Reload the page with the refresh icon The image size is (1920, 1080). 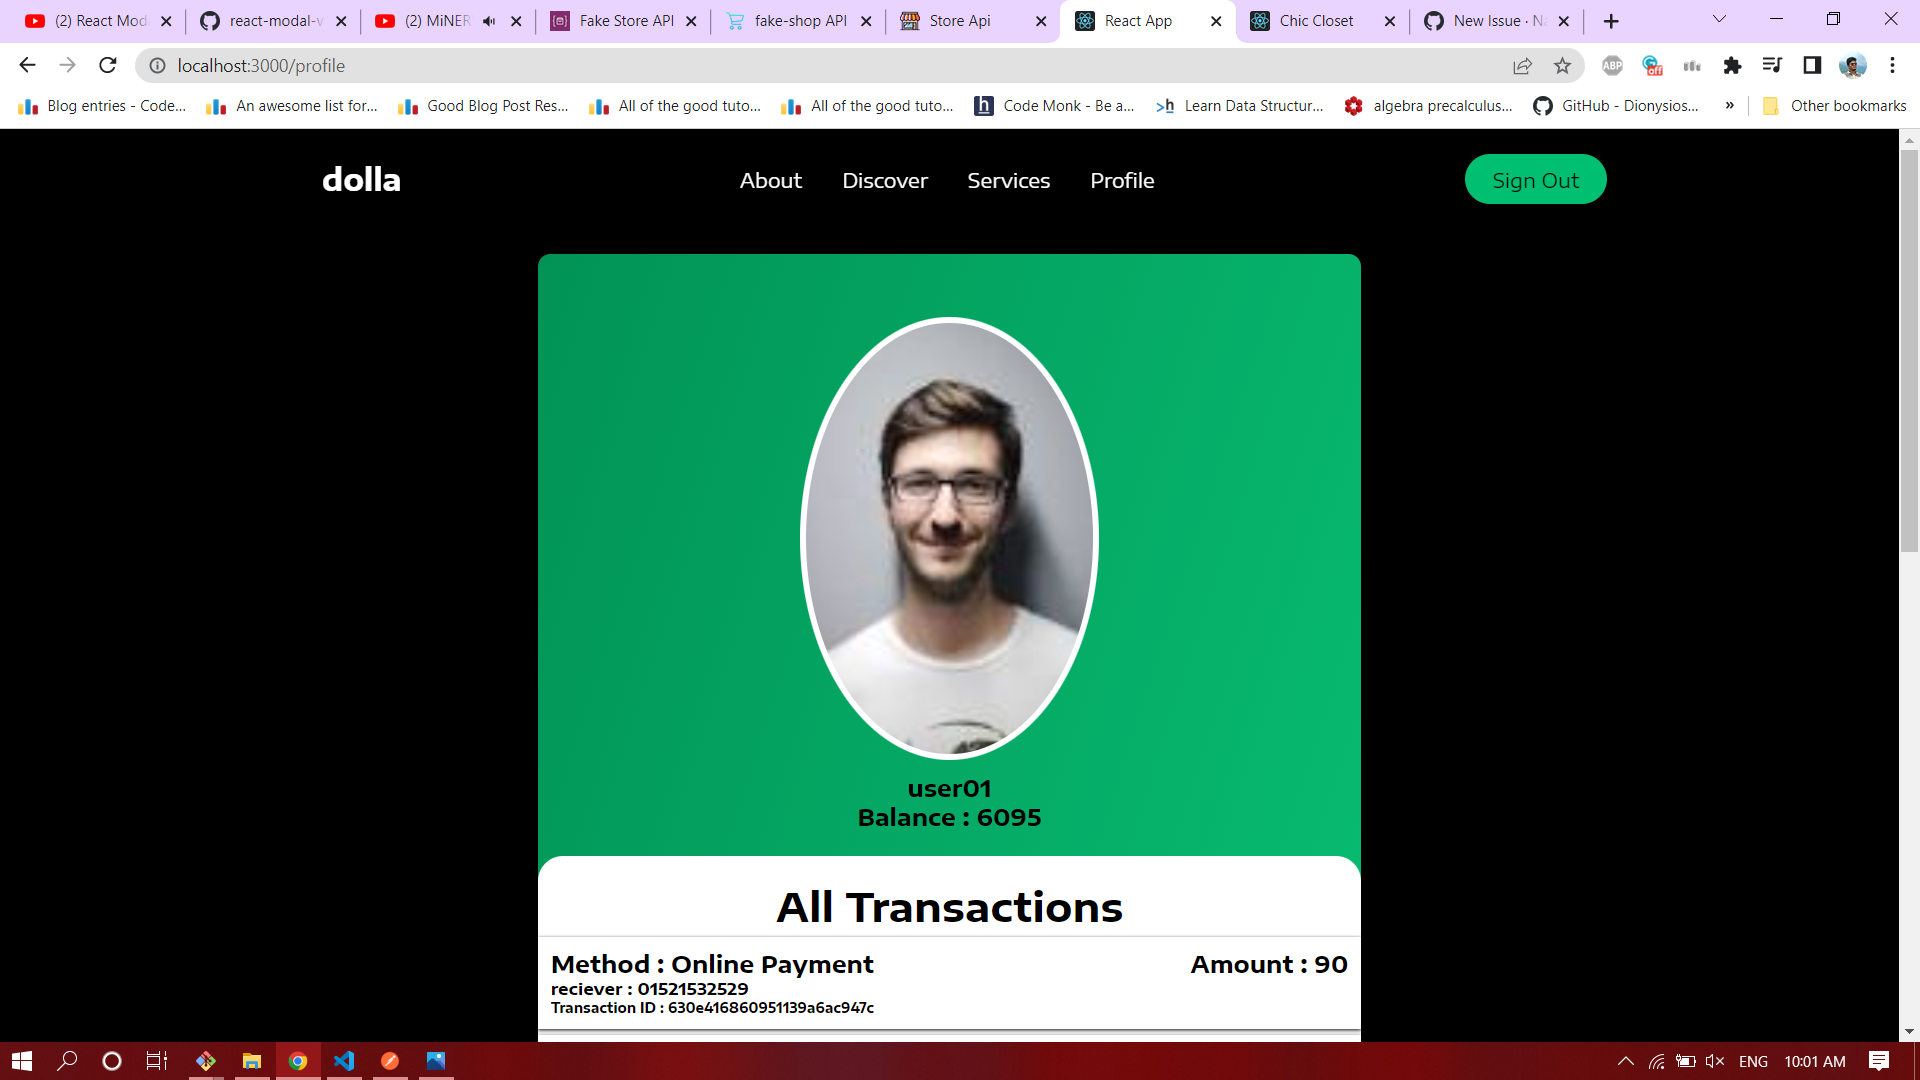point(108,66)
